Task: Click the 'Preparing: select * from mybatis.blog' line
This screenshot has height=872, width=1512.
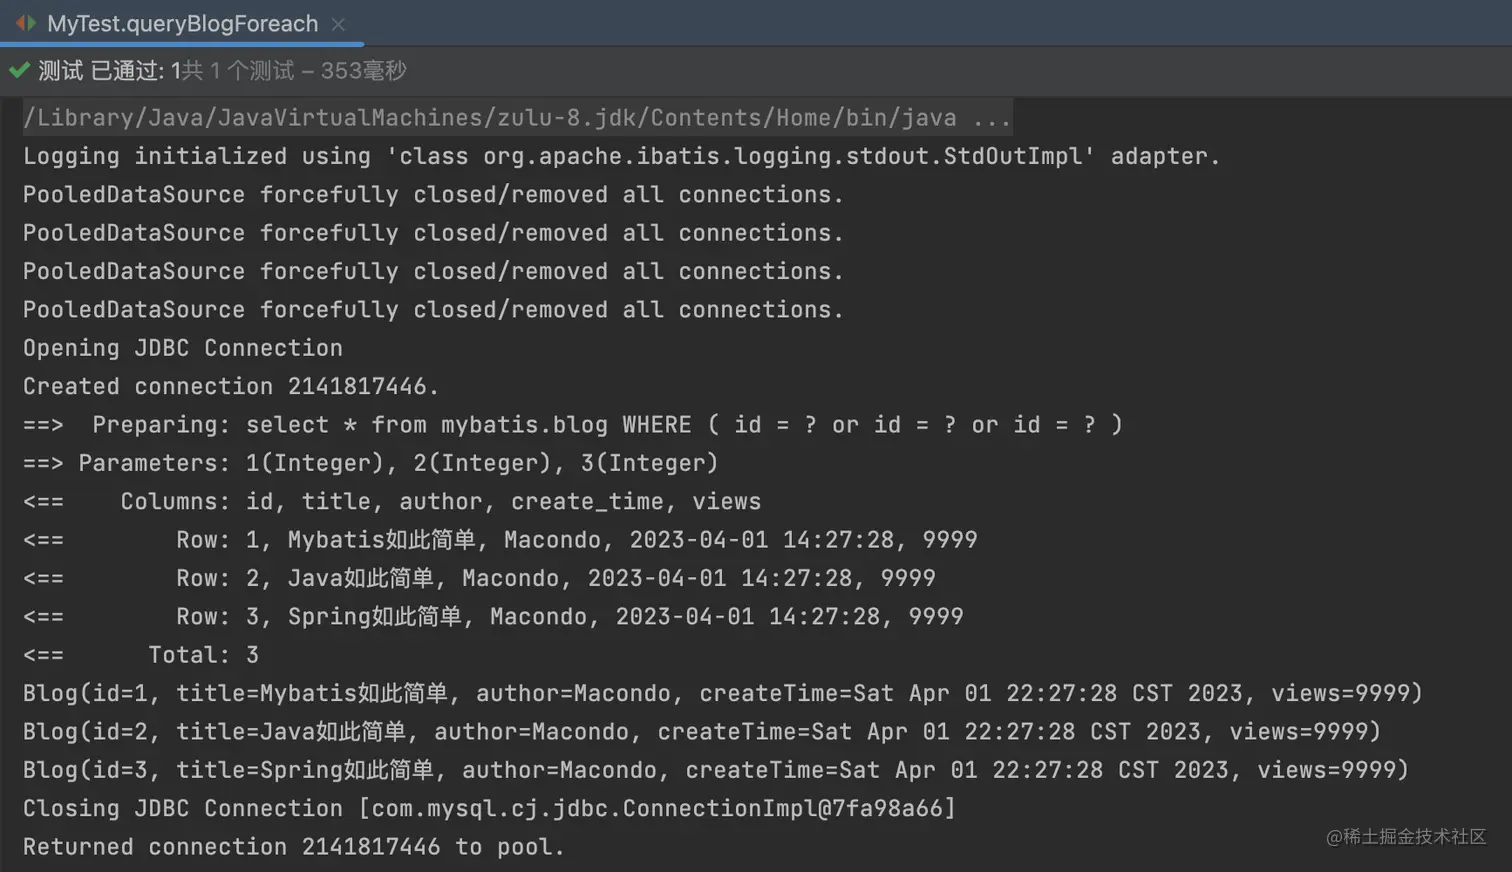Action: tap(572, 425)
